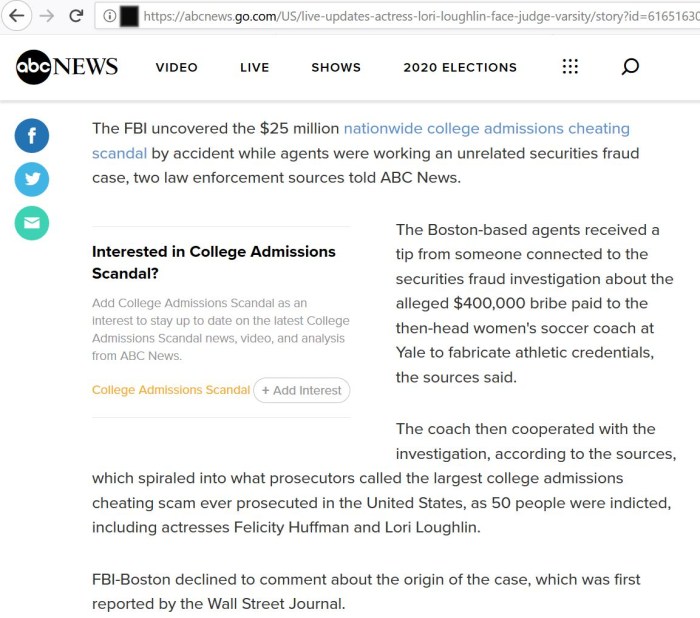Share the article on Twitter
The image size is (700, 618).
[x=32, y=179]
